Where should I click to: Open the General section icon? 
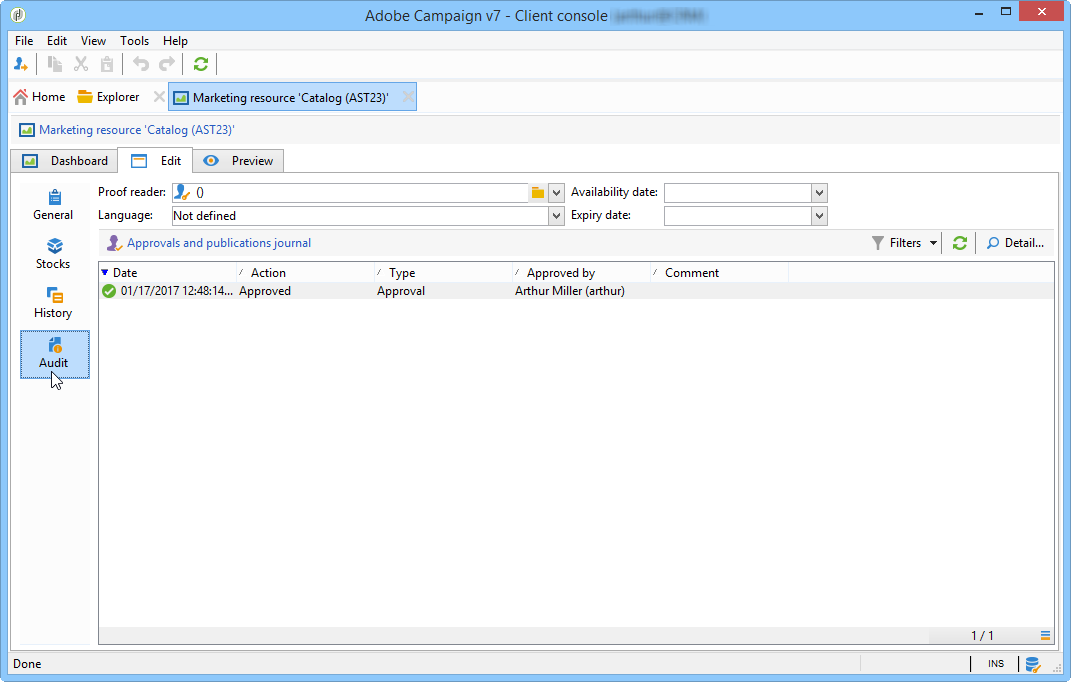pyautogui.click(x=53, y=206)
